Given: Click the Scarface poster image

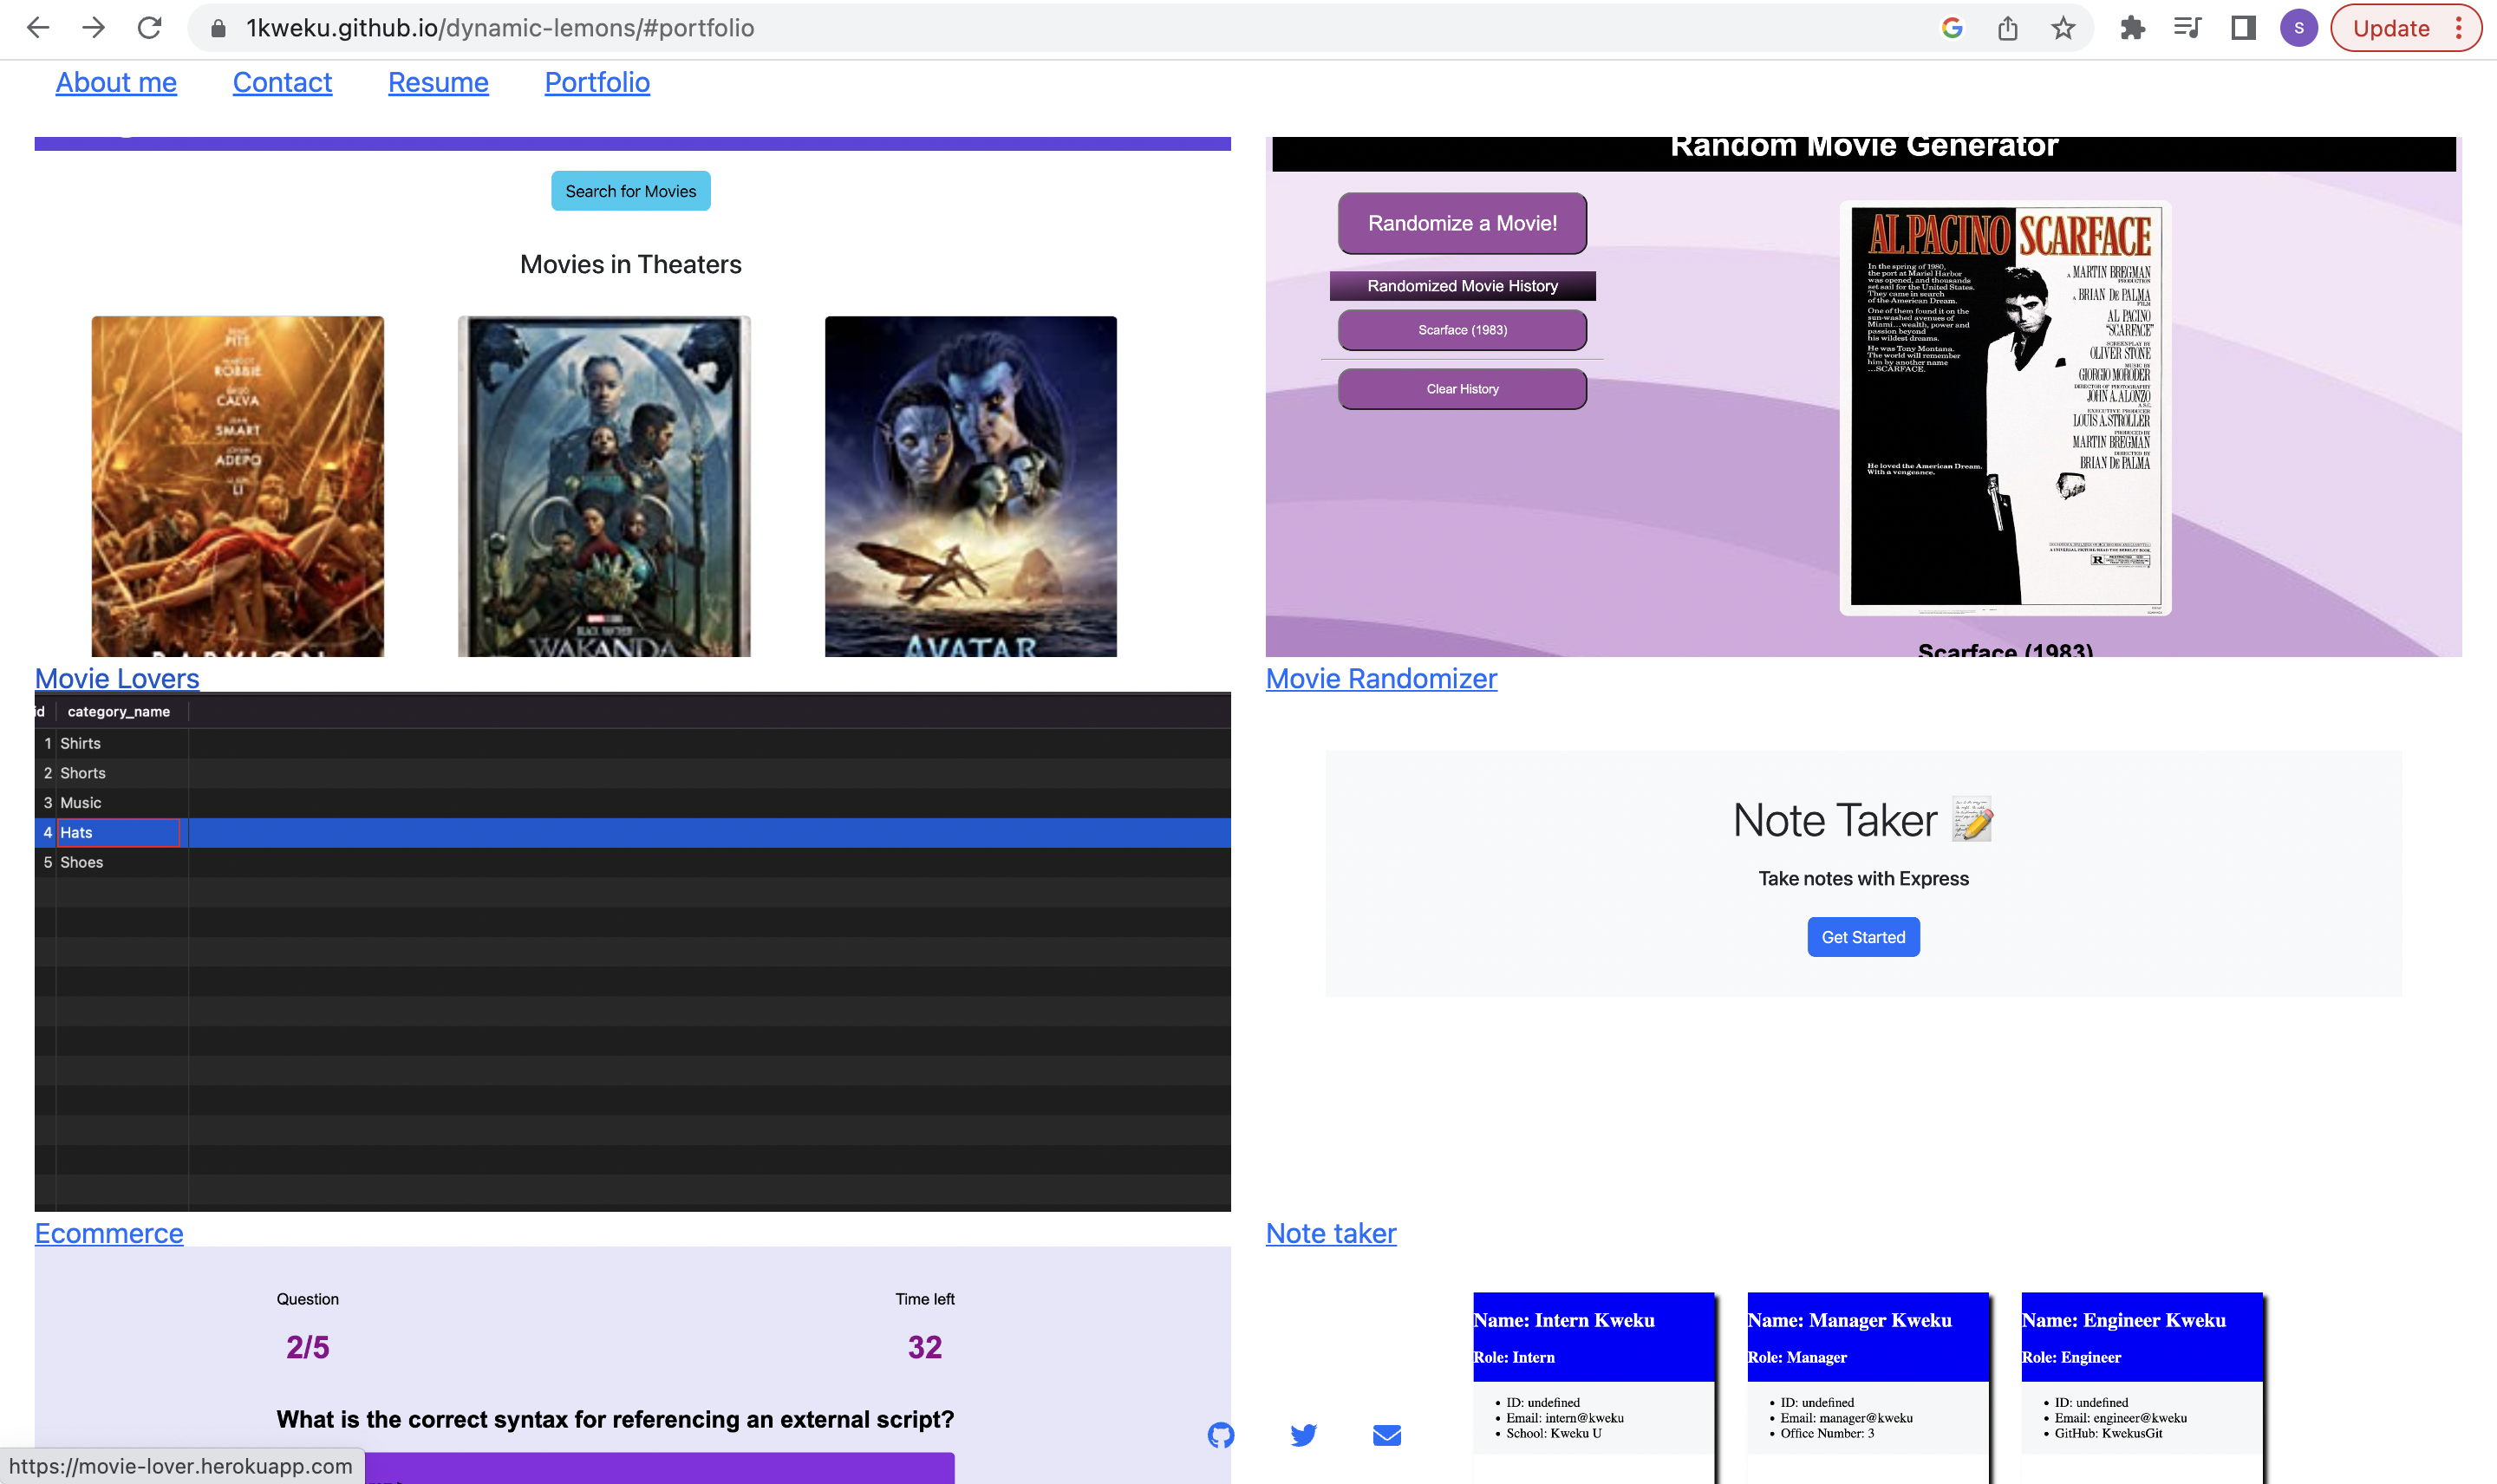Looking at the screenshot, I should (2005, 407).
